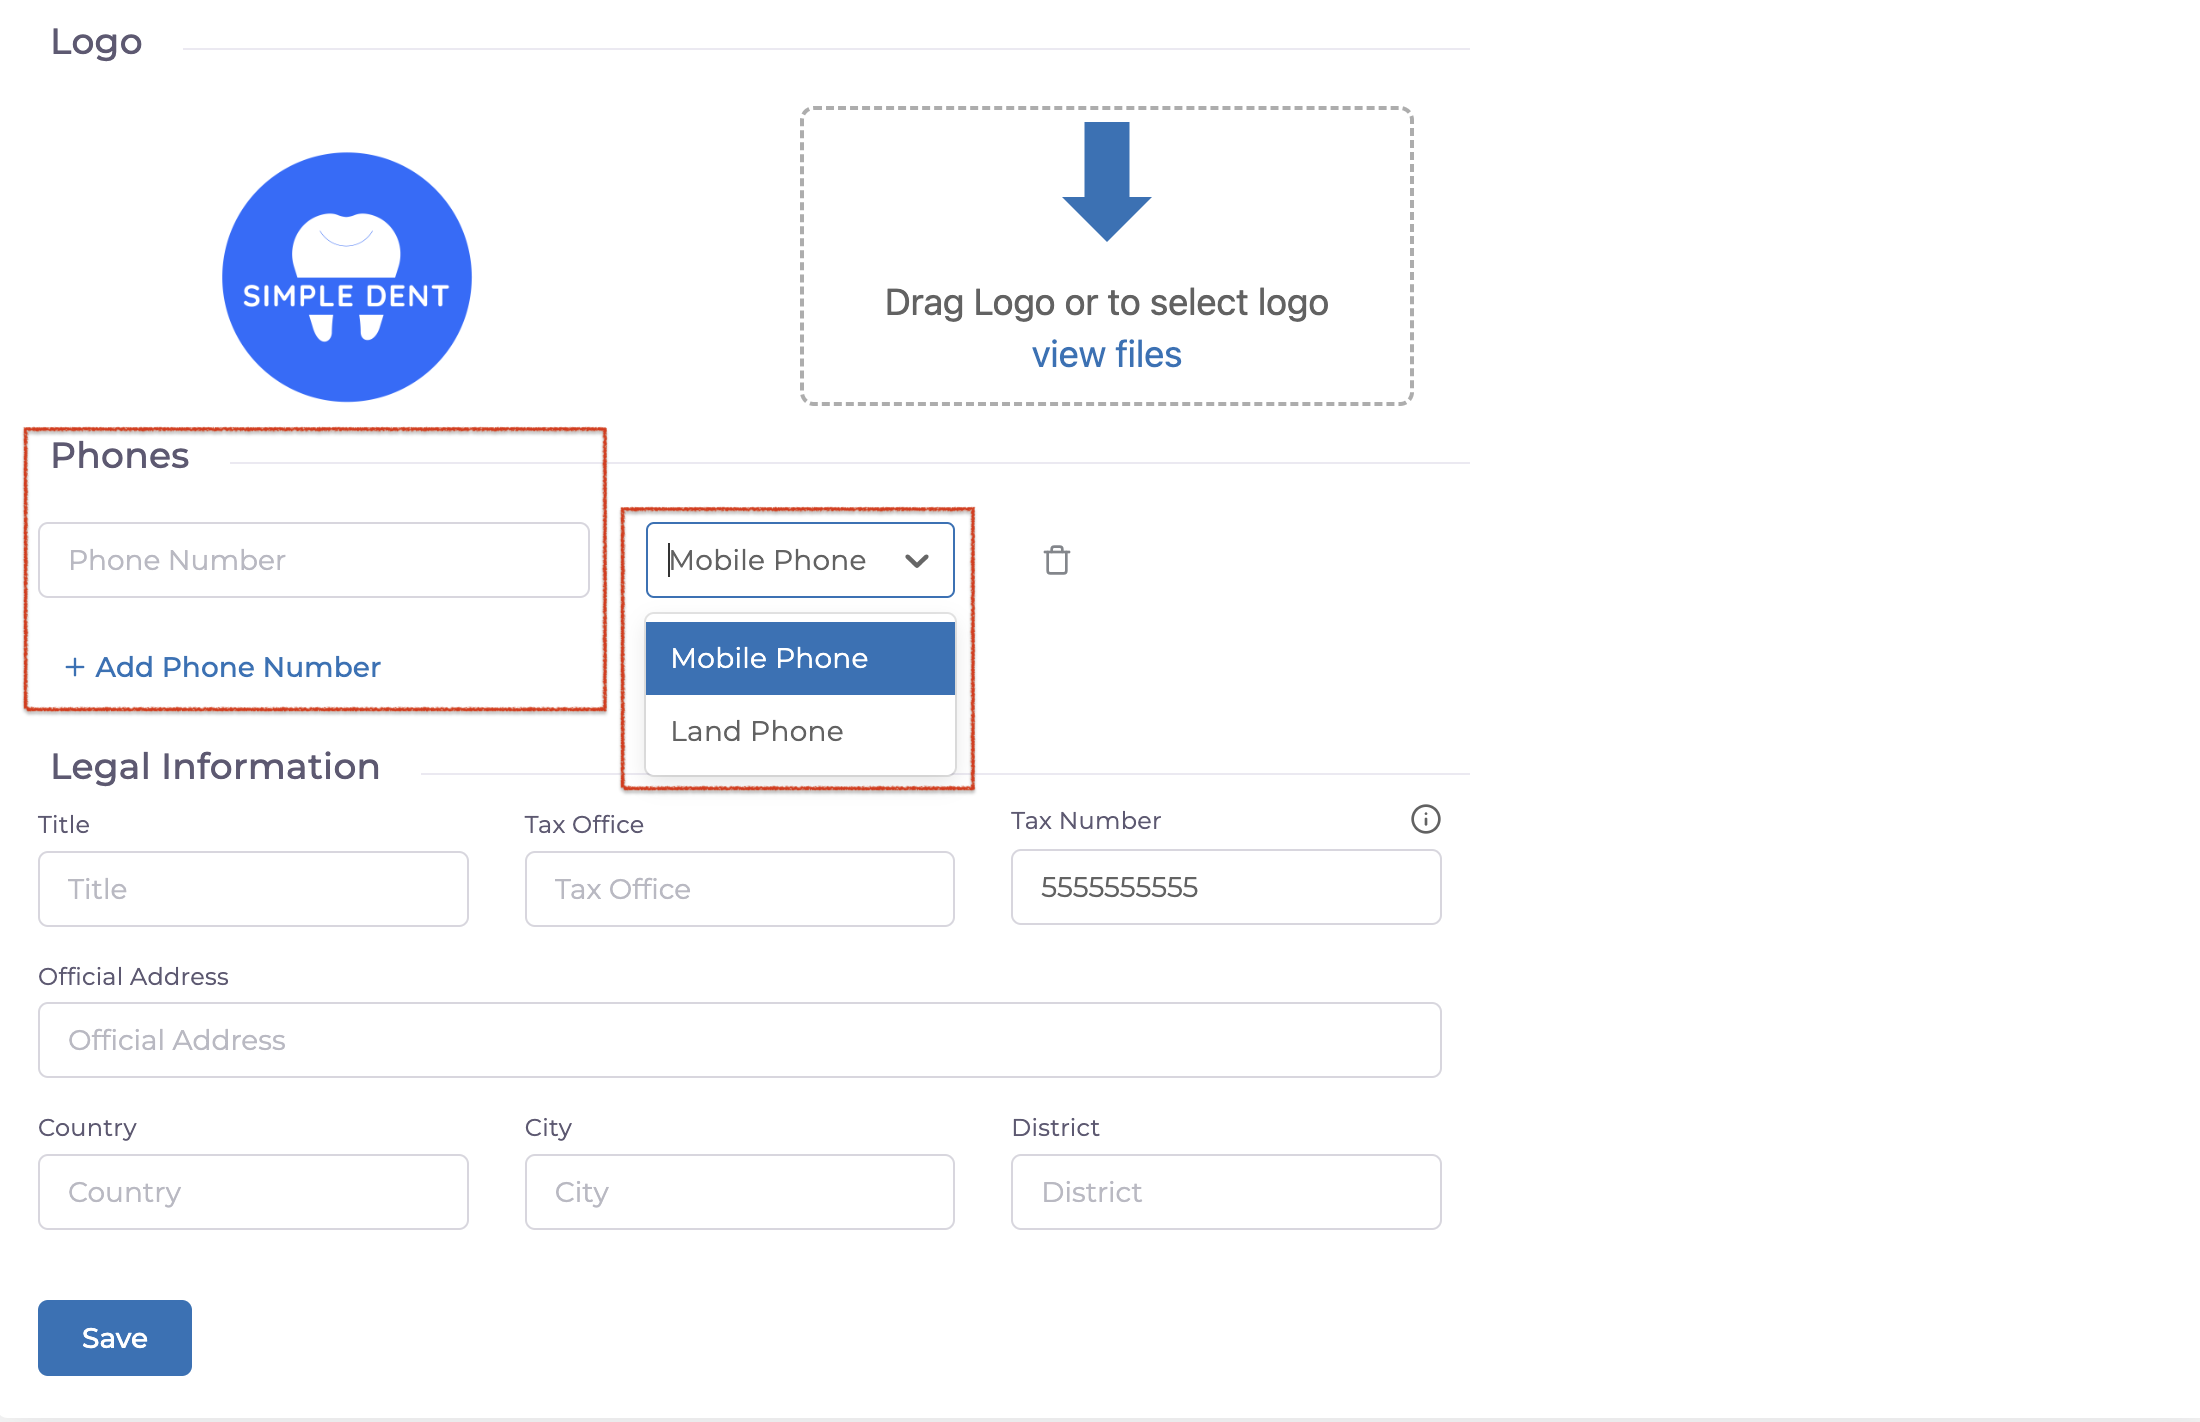Screen dimensions: 2200x1422
Task: Click the Tax Number field with 5555555555
Action: (x=1225, y=887)
